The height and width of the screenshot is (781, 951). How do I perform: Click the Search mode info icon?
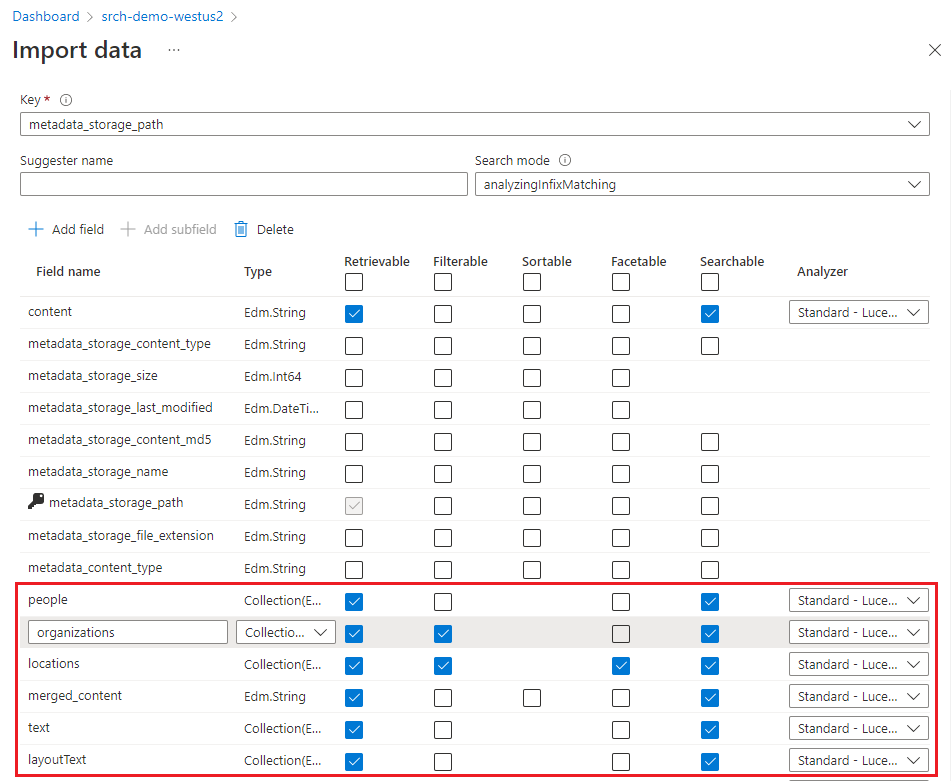point(565,160)
